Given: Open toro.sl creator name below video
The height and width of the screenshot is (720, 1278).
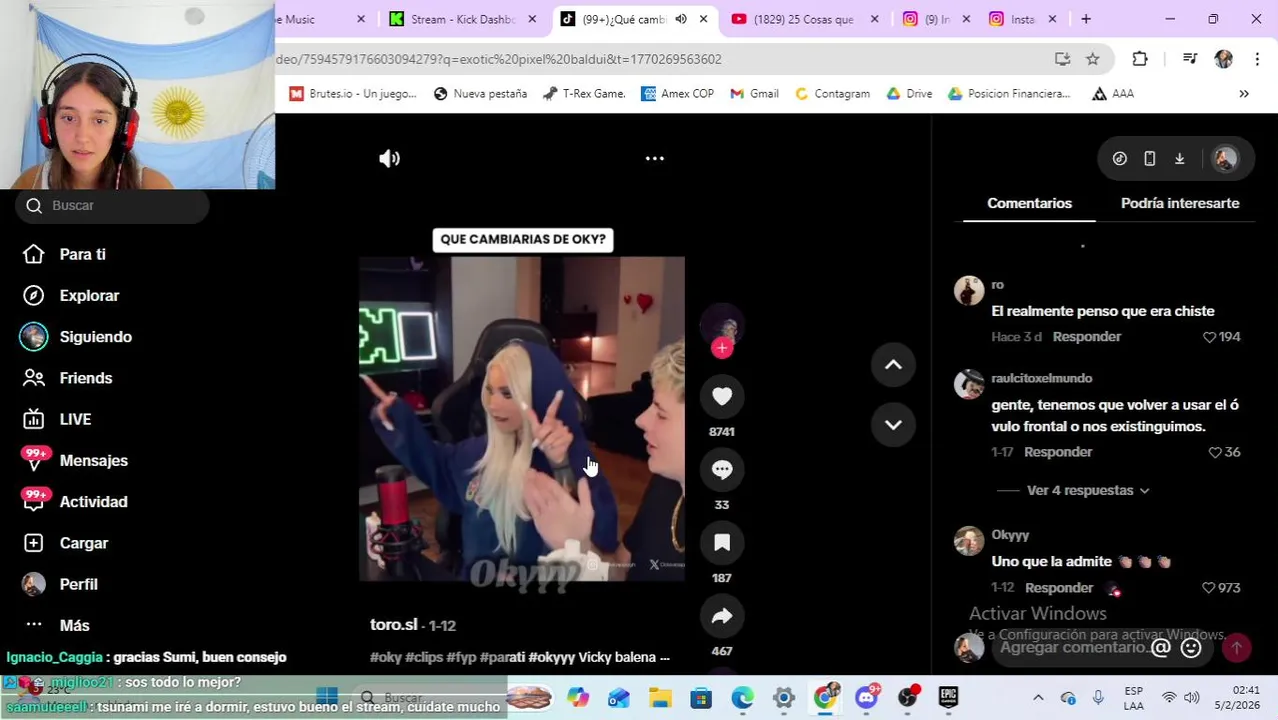Looking at the screenshot, I should click(393, 624).
